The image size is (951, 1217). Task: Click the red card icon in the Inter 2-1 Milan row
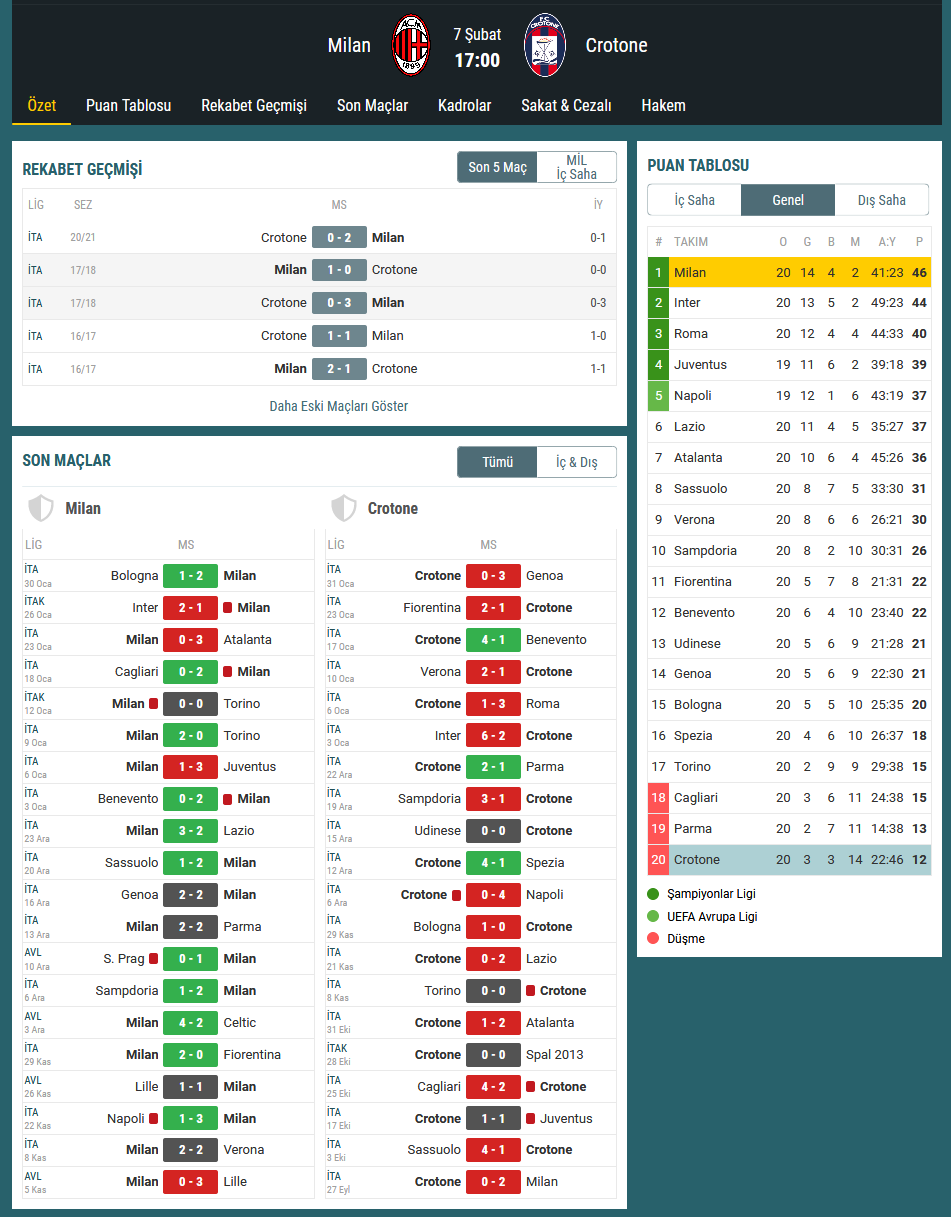click(x=228, y=608)
